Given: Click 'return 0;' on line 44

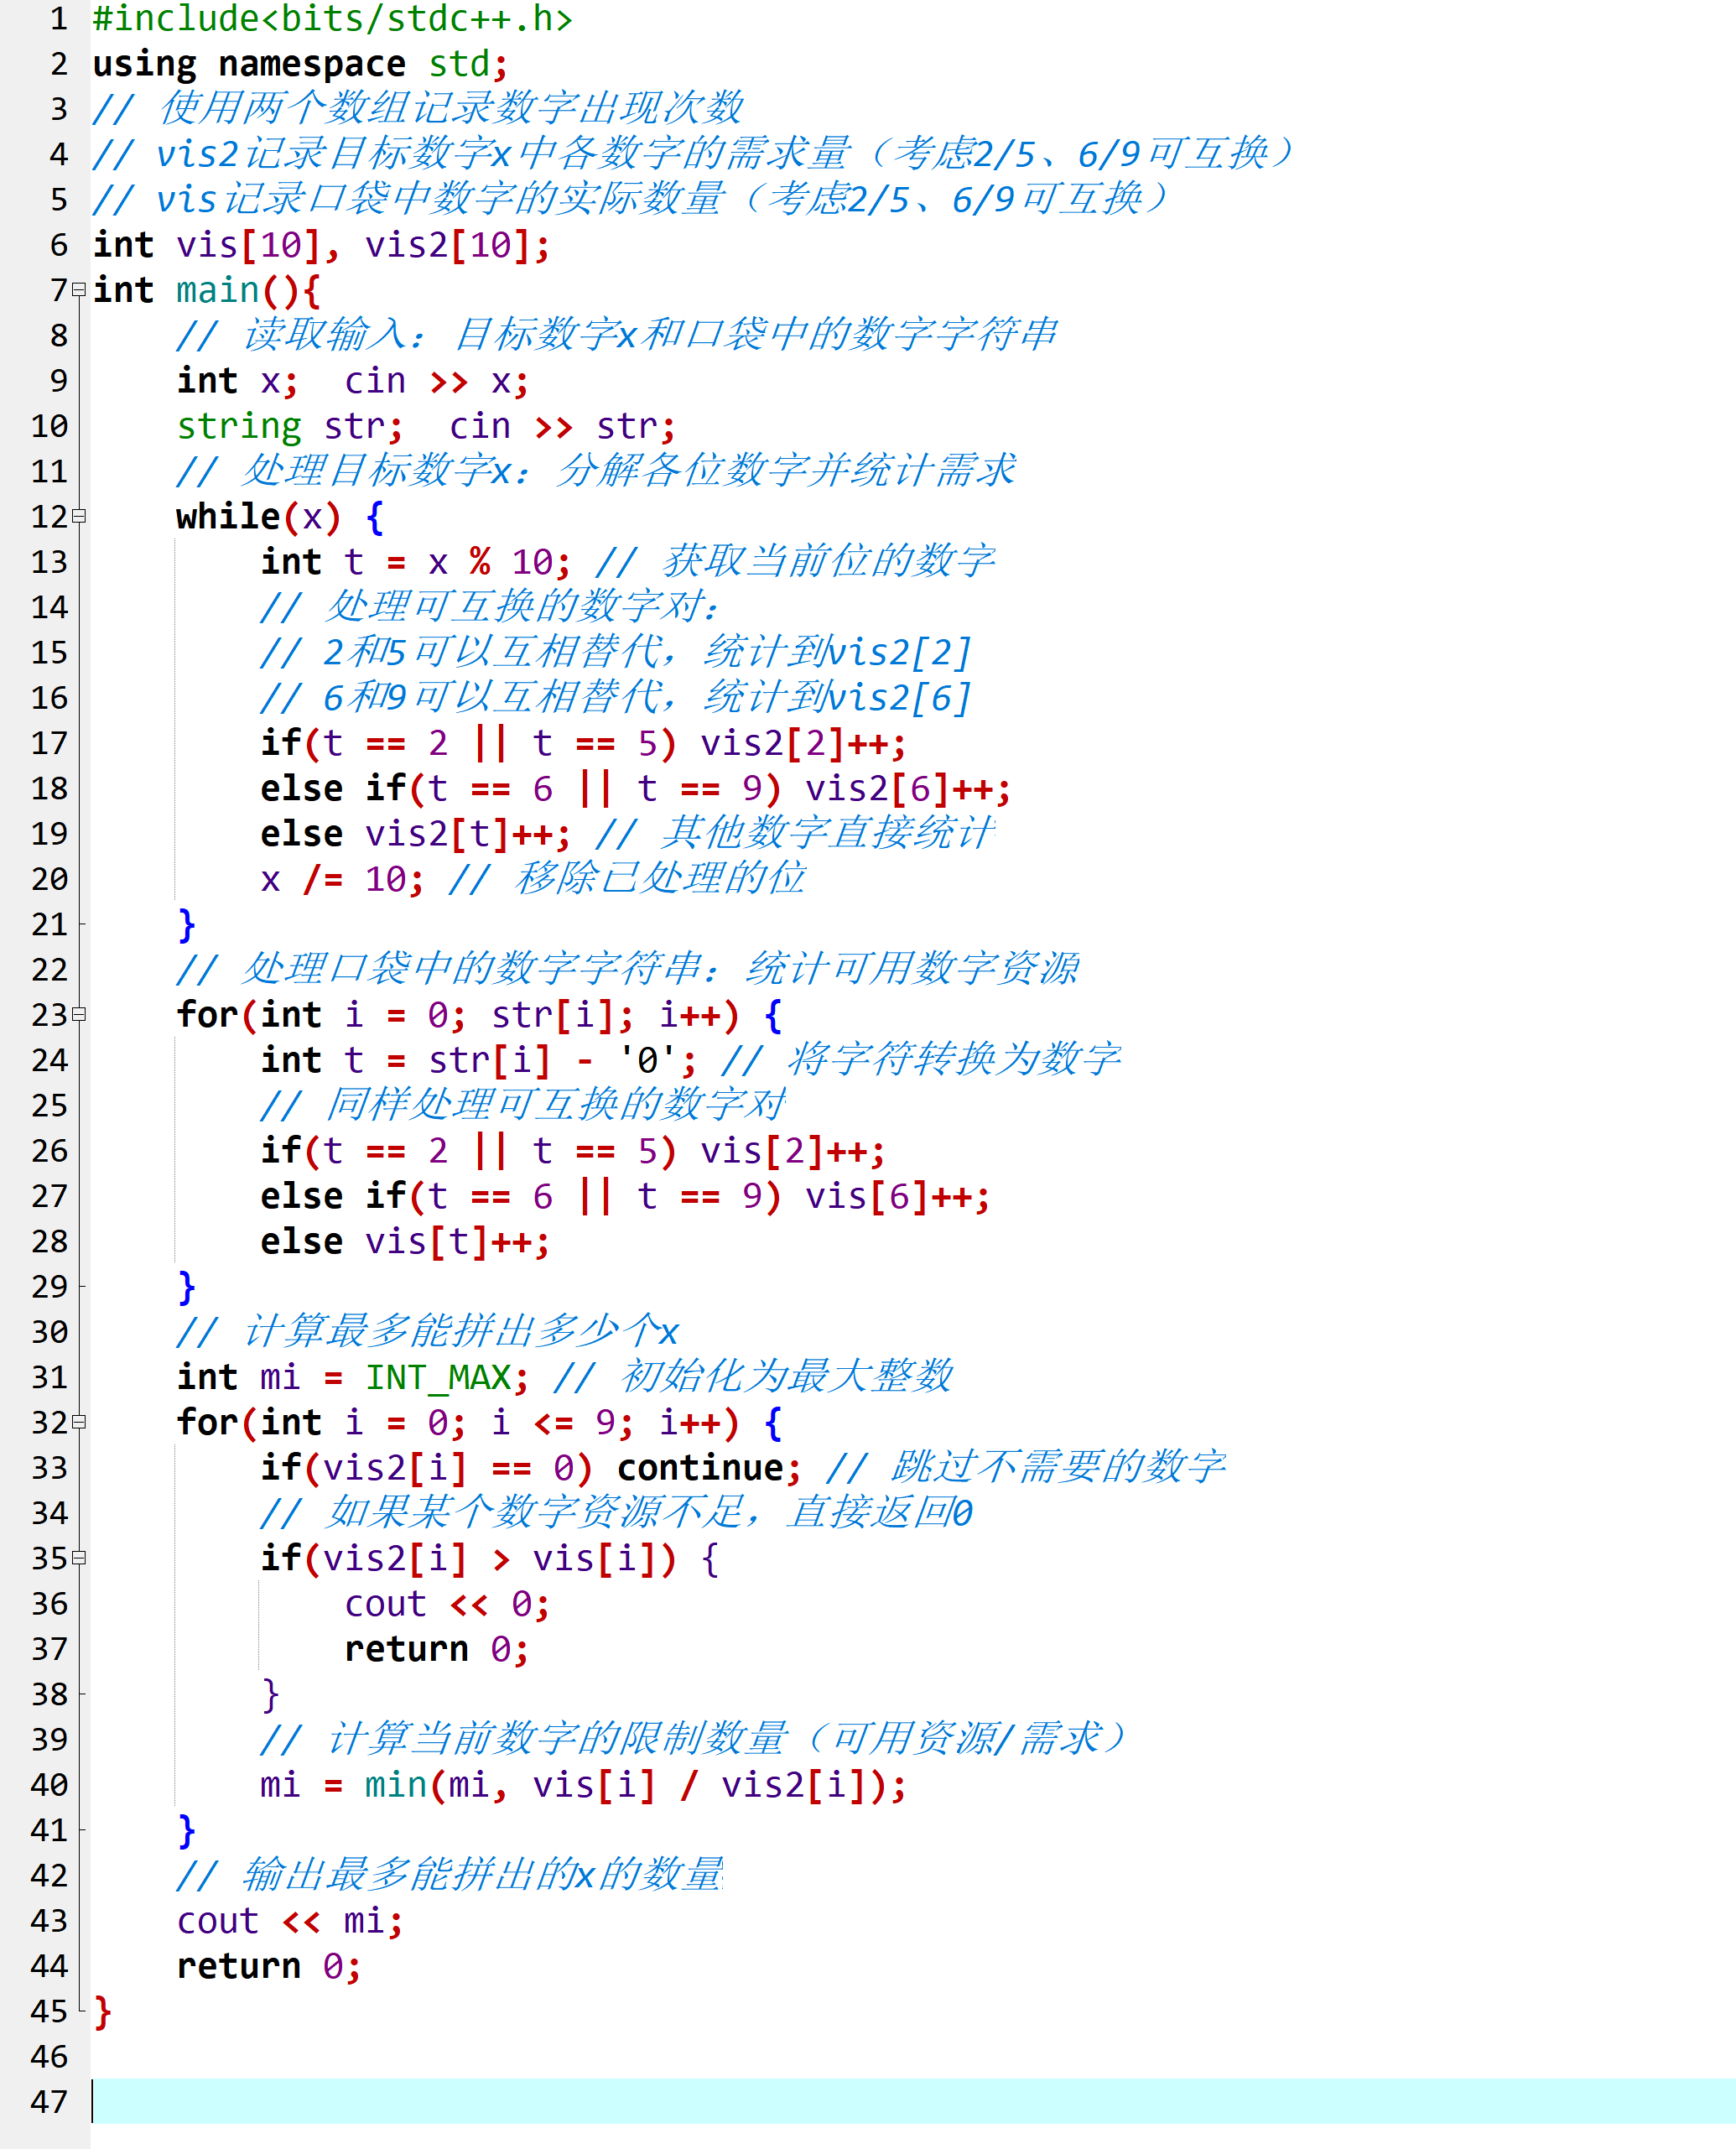Looking at the screenshot, I should pyautogui.click(x=269, y=1966).
